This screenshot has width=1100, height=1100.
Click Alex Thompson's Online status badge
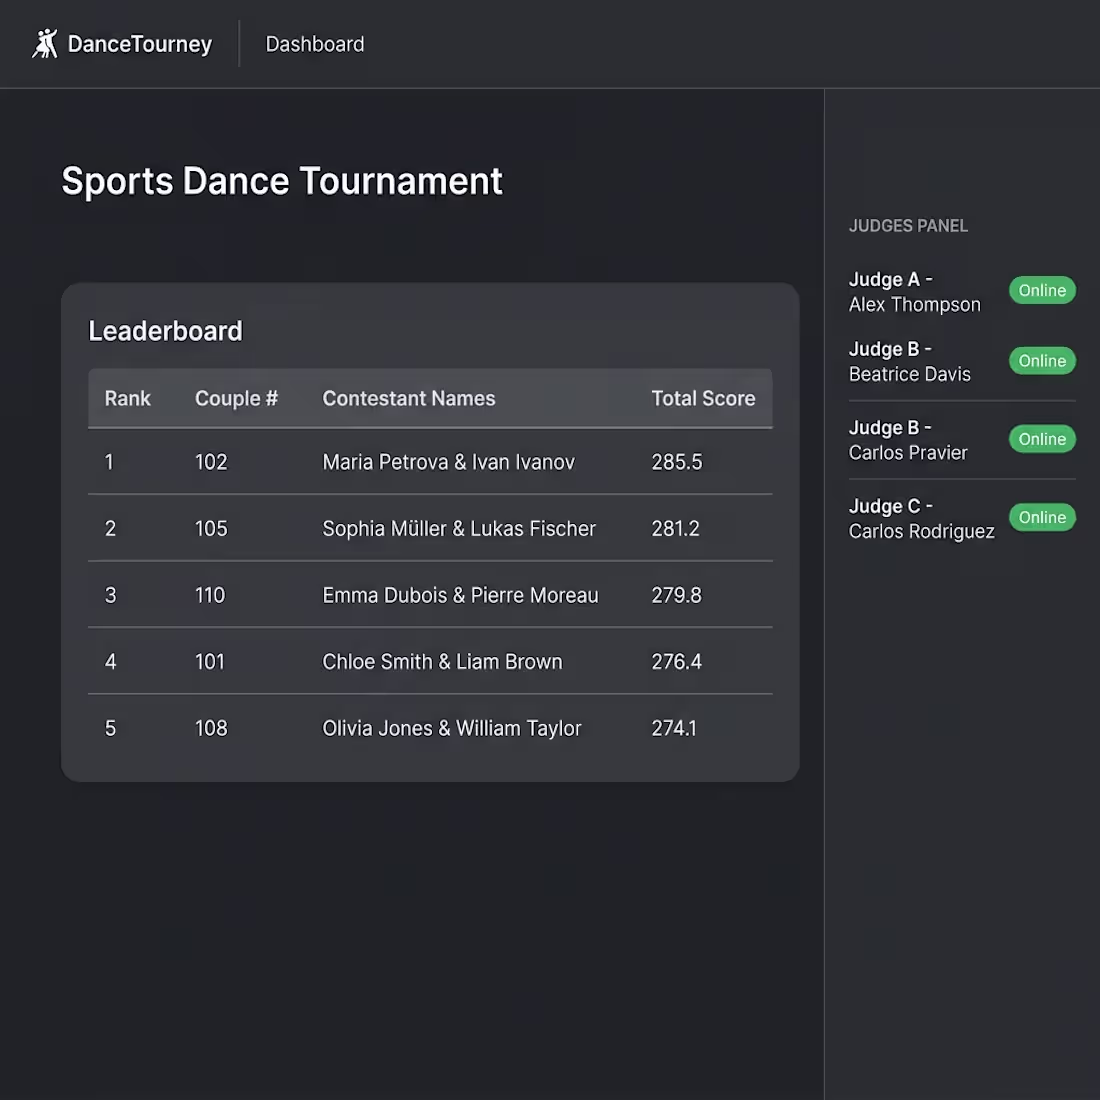[1042, 290]
